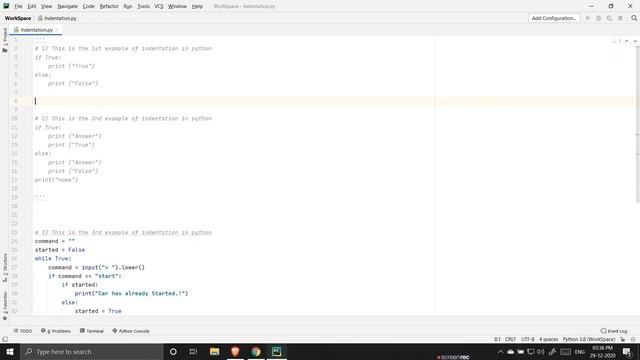Open the Project tool window sidebar

coord(5,40)
